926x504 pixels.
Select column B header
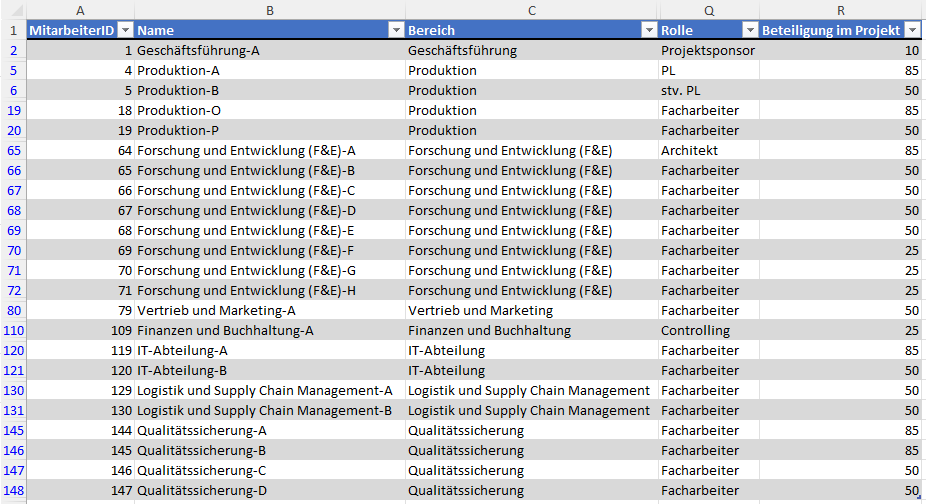coord(270,10)
